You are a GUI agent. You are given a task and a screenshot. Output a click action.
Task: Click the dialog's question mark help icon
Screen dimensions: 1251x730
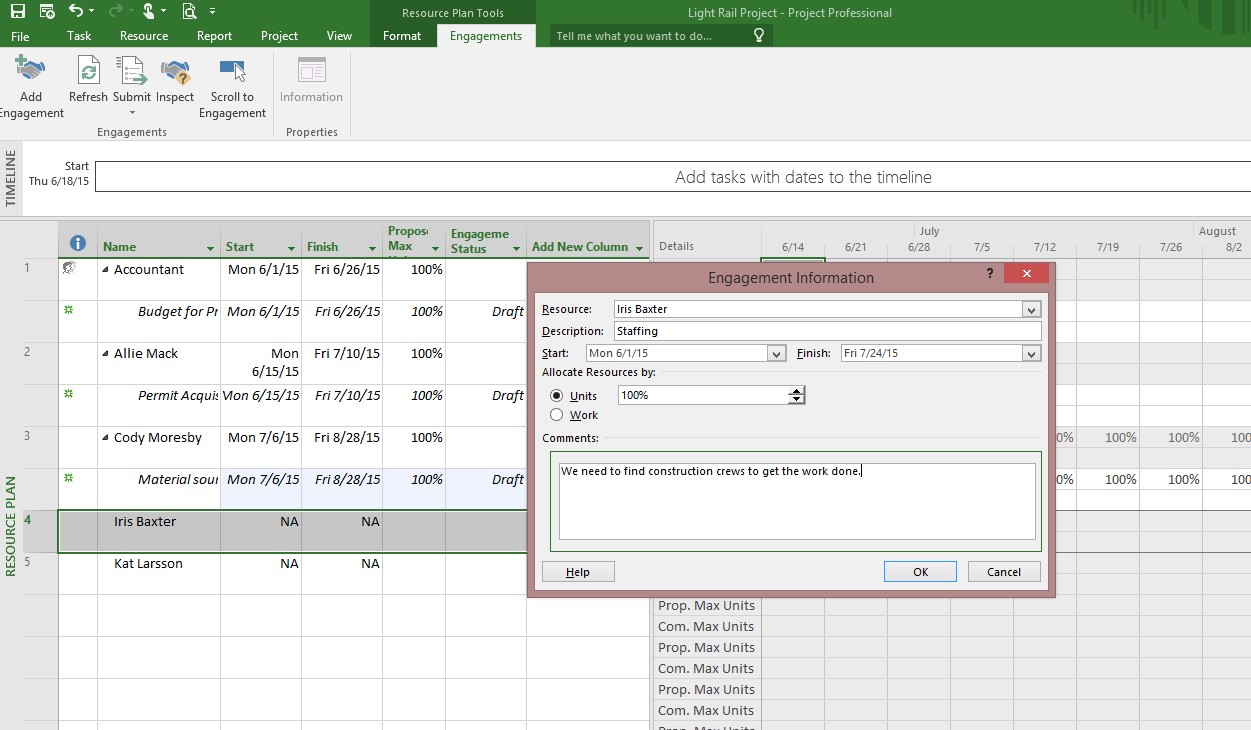[x=990, y=274]
